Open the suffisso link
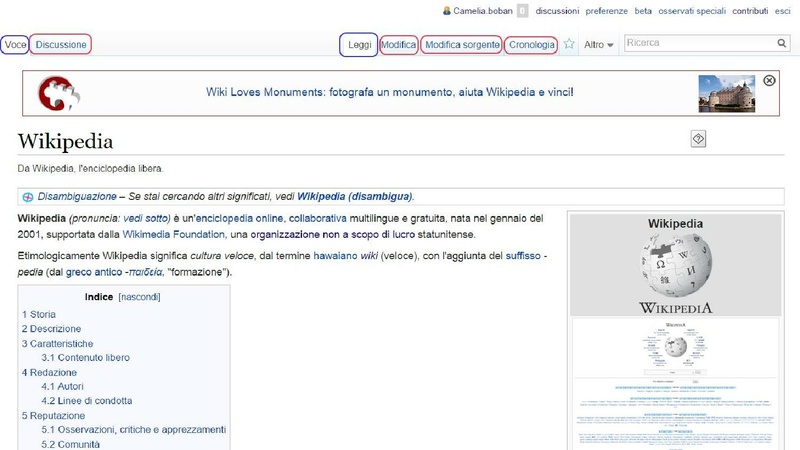 pos(523,256)
